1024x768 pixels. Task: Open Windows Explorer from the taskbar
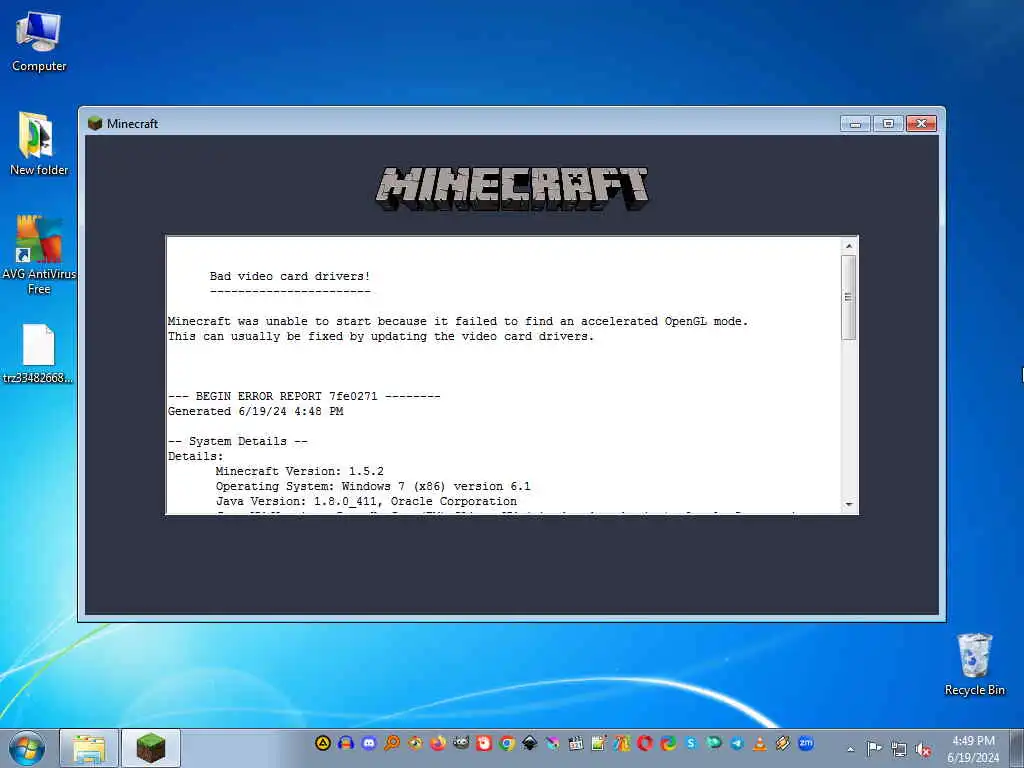(89, 748)
